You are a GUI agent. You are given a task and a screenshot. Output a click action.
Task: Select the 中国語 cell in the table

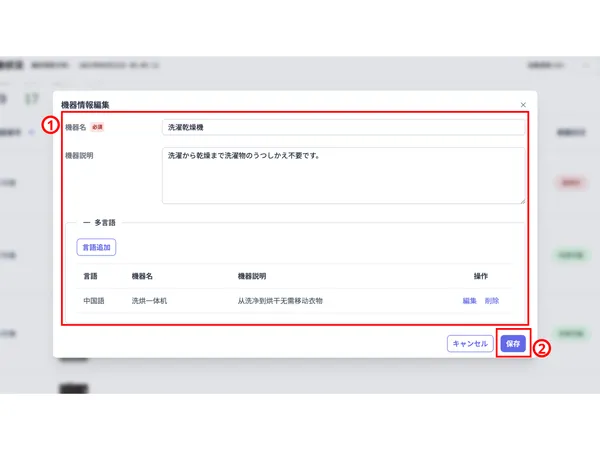point(93,300)
